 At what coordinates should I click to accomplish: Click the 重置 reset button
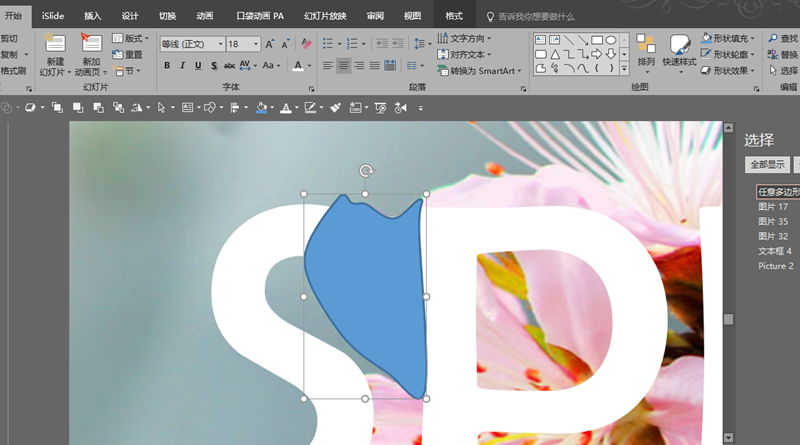(x=128, y=55)
